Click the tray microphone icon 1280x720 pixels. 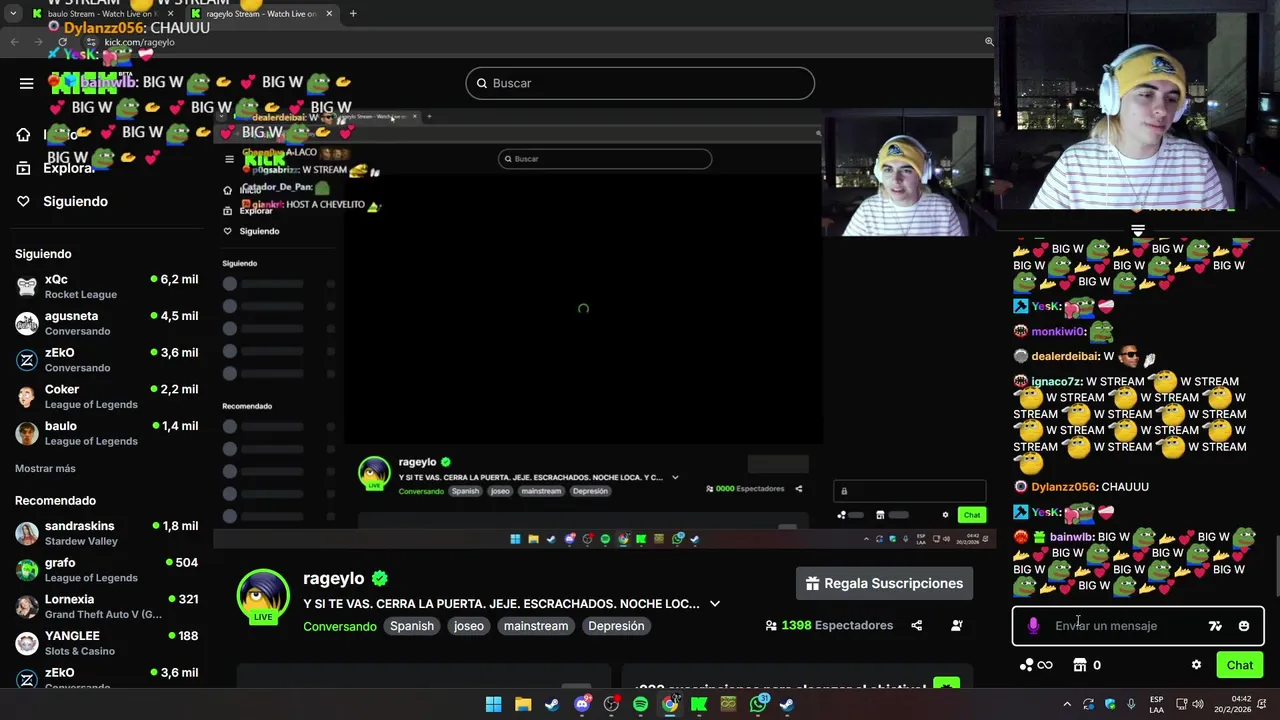(x=1133, y=704)
